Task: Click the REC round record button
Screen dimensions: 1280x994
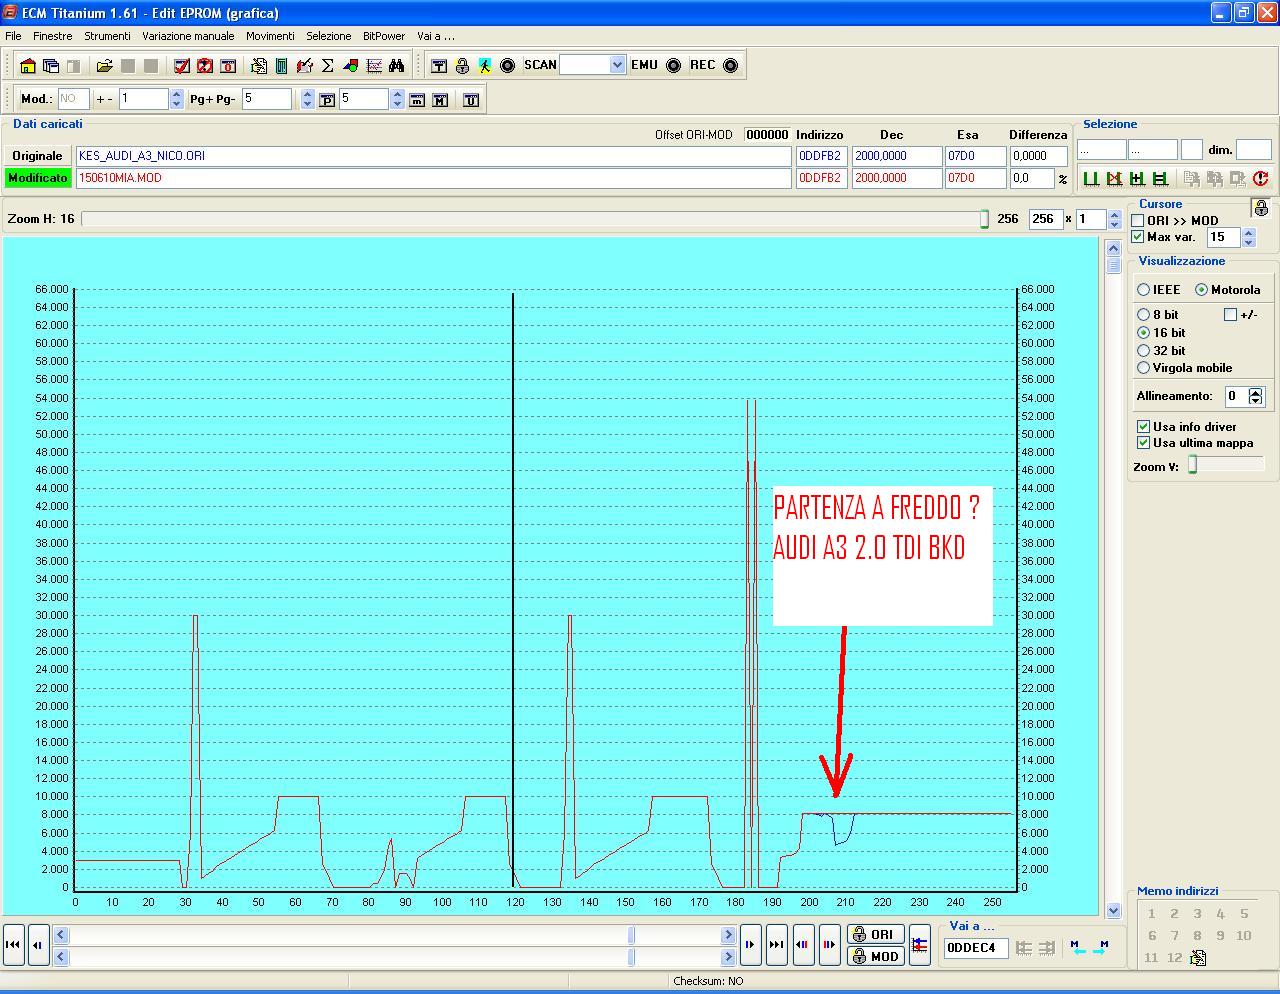Action: point(730,66)
